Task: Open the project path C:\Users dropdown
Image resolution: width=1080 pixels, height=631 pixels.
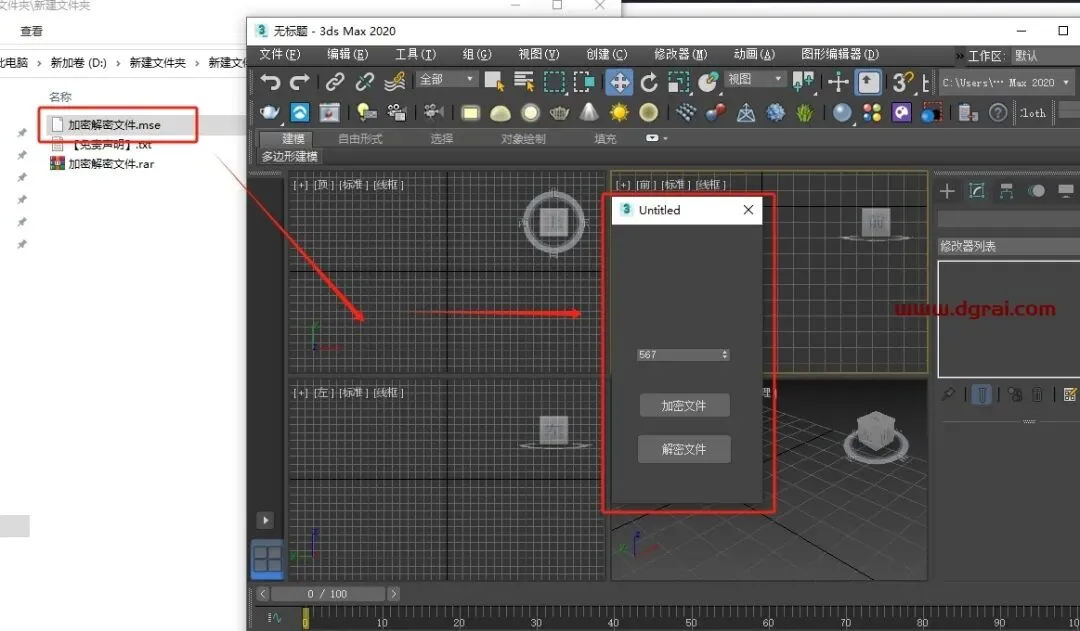Action: point(1005,83)
